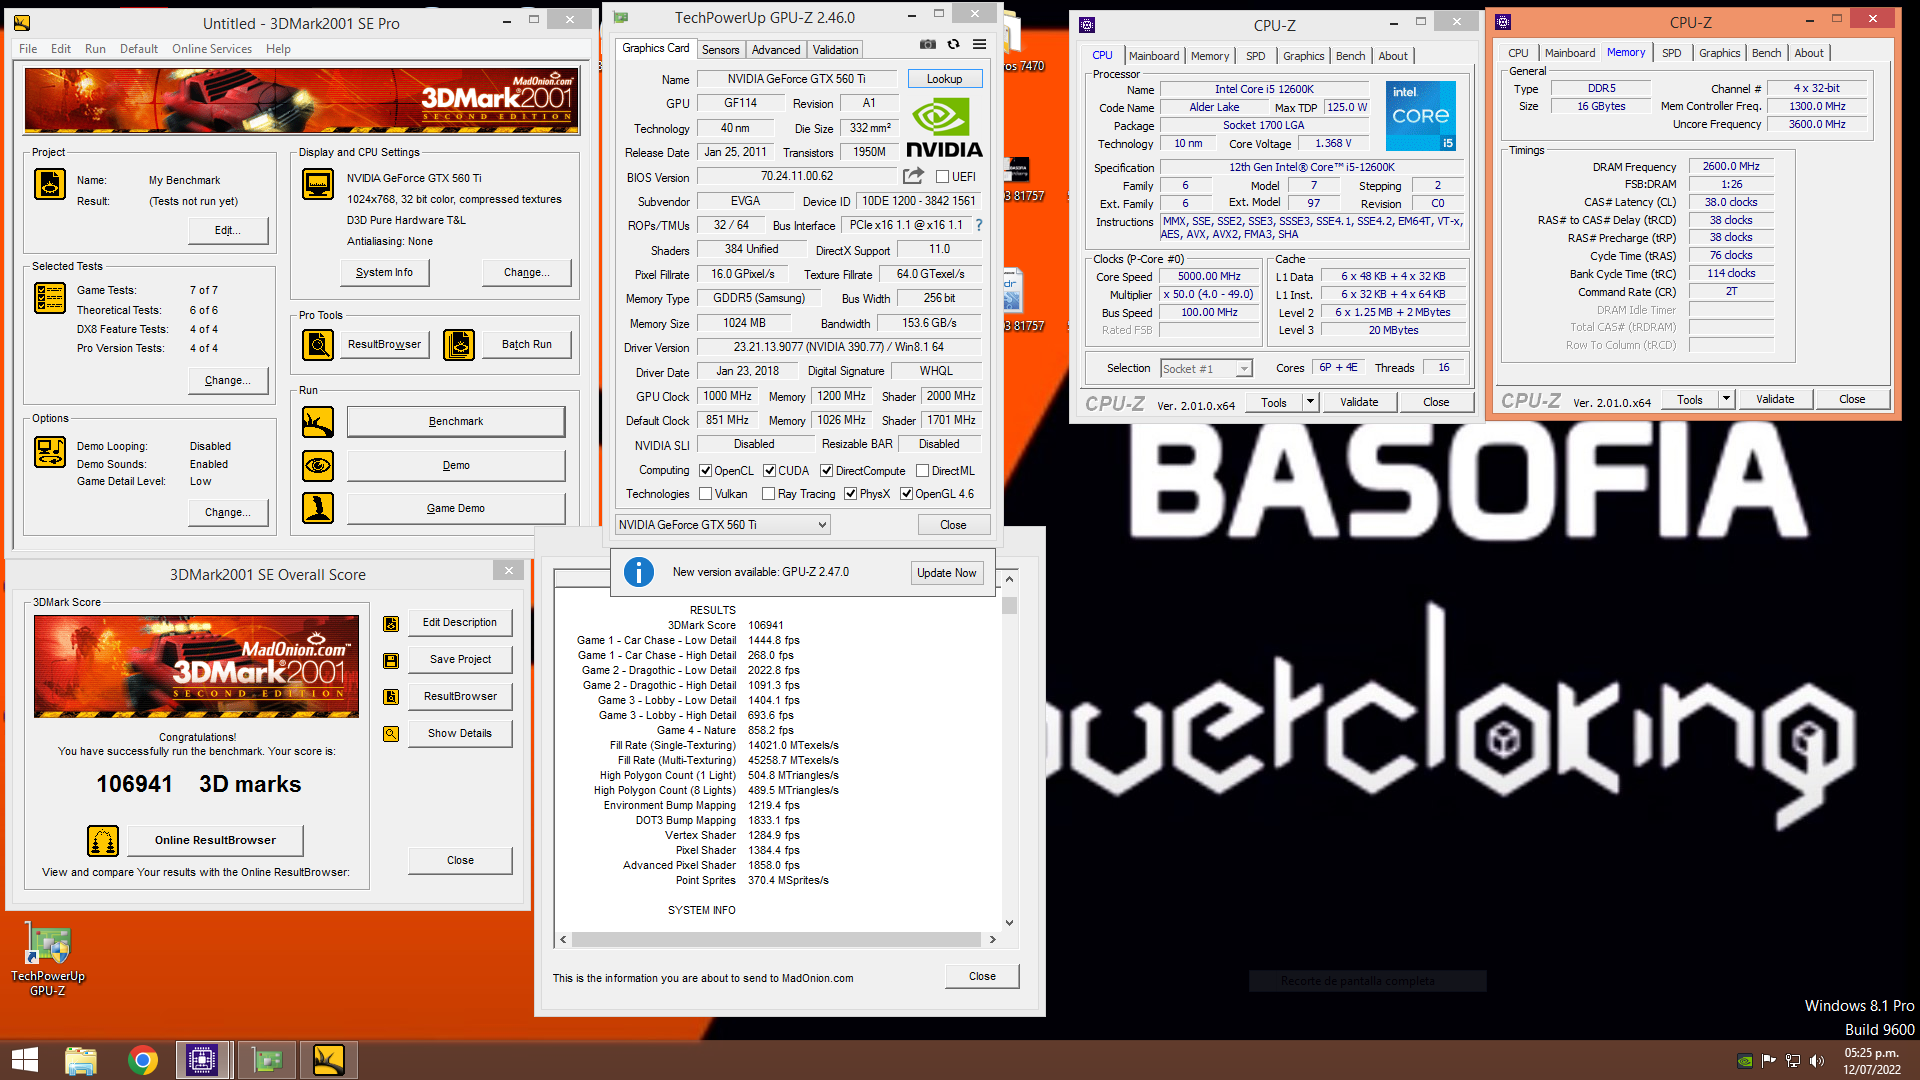Viewport: 1920px width, 1080px height.
Task: Click the large Benchmark button
Action: point(456,422)
